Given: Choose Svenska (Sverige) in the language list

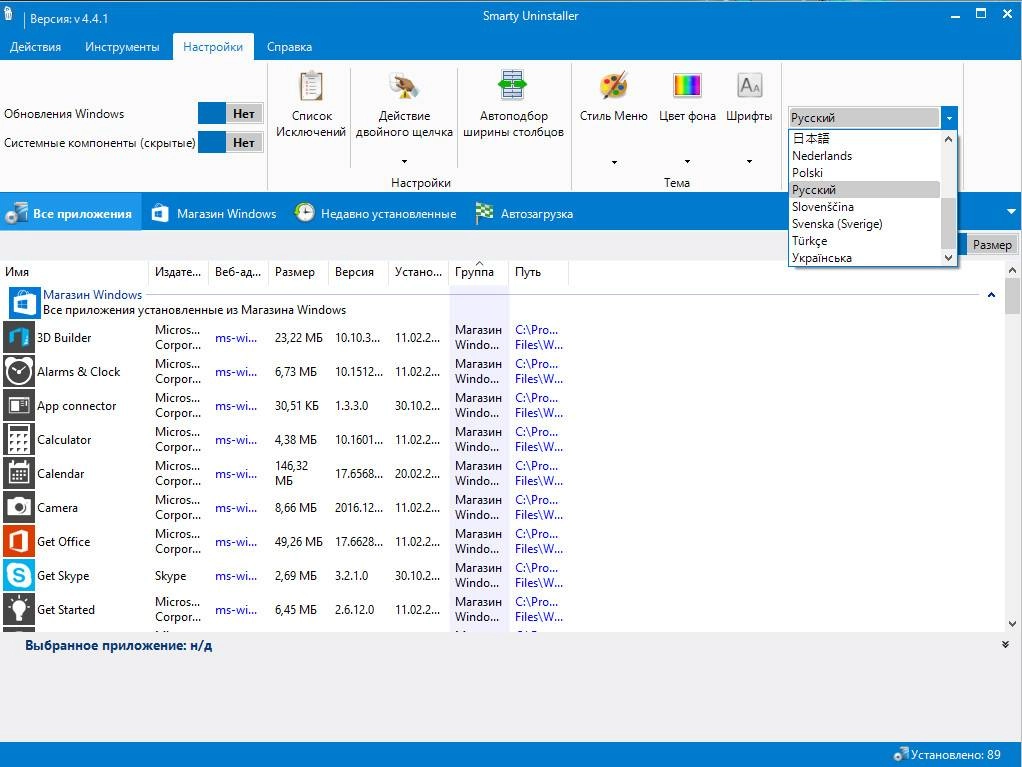Looking at the screenshot, I should [x=865, y=224].
